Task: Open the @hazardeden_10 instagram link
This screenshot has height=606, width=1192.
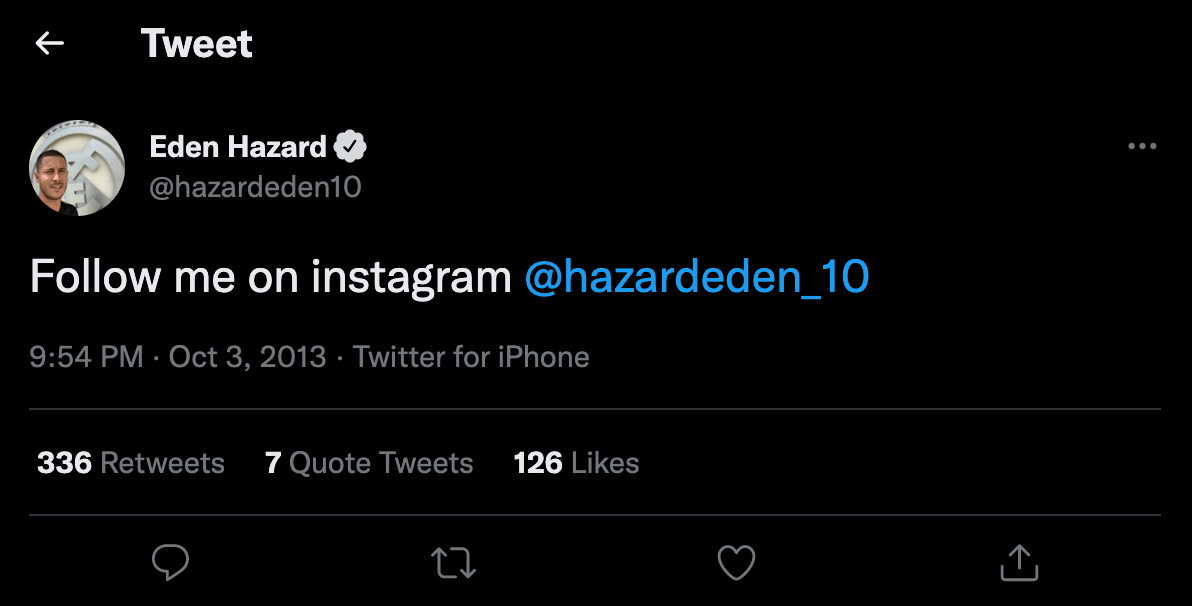Action: tap(697, 276)
